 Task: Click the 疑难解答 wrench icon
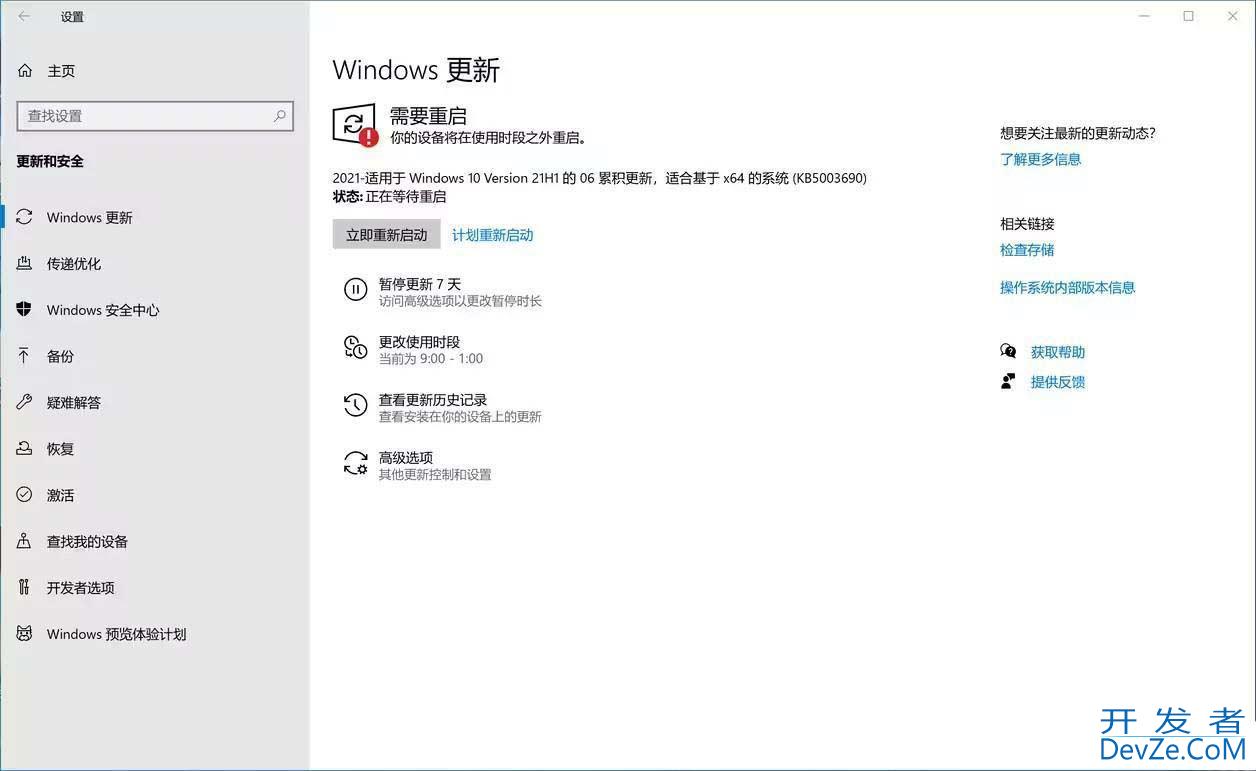[25, 402]
